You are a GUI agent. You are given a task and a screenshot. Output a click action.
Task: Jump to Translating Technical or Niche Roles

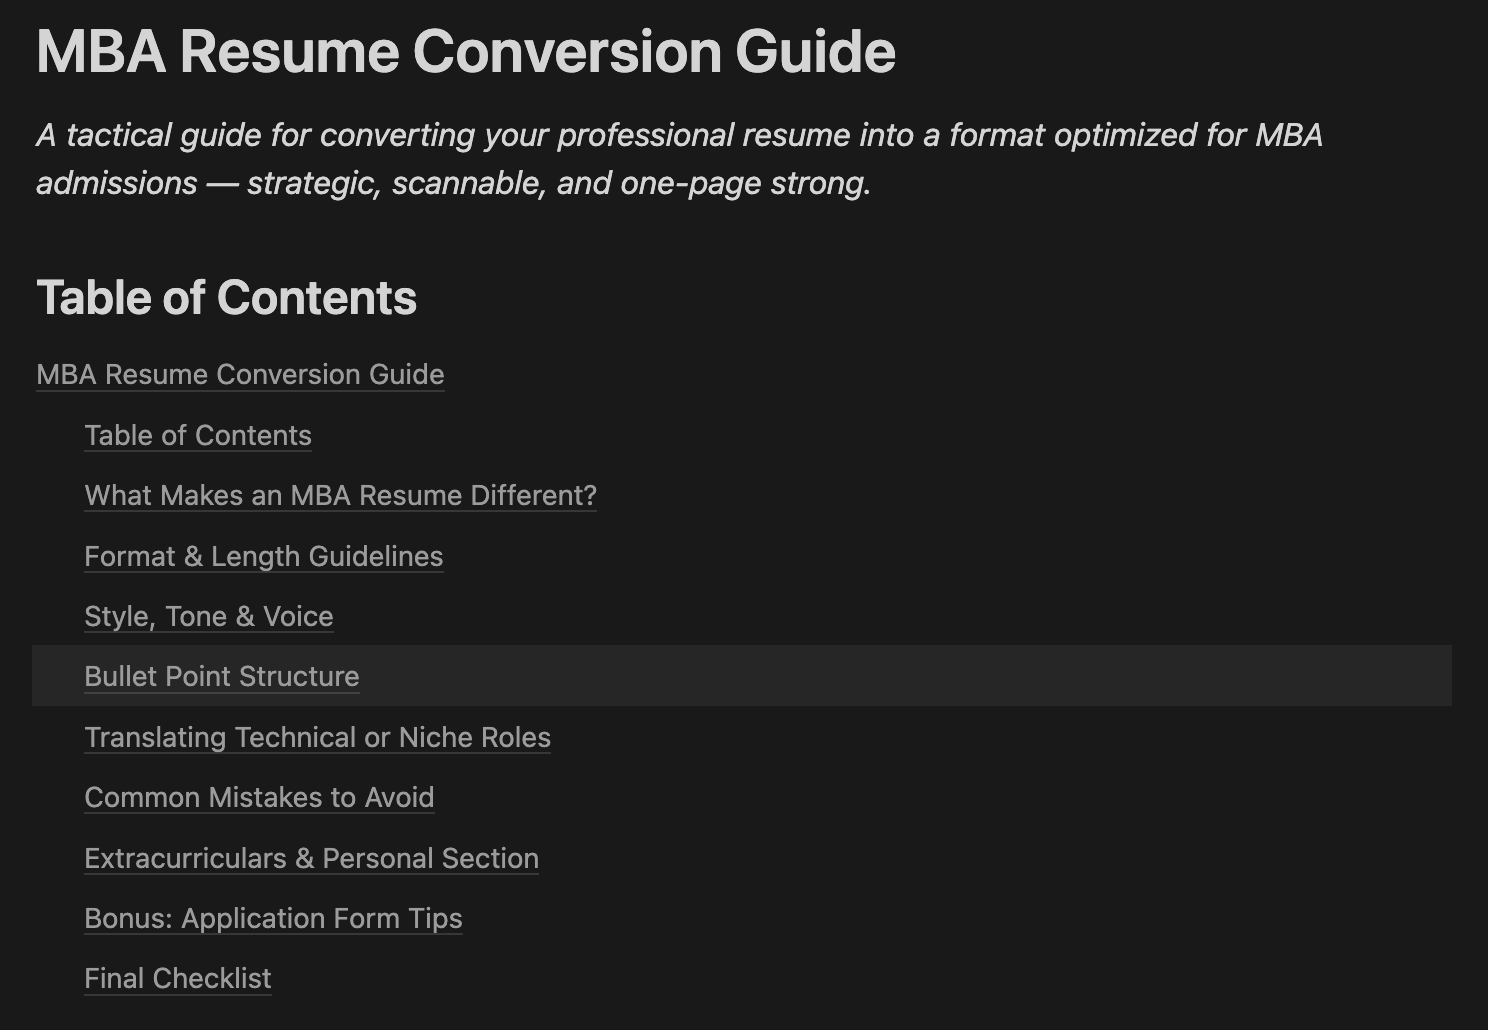pyautogui.click(x=317, y=738)
